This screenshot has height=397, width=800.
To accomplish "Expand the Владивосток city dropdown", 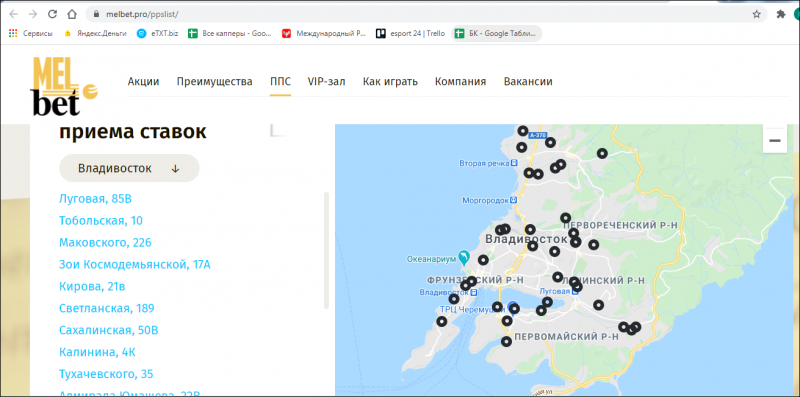I will tap(129, 168).
